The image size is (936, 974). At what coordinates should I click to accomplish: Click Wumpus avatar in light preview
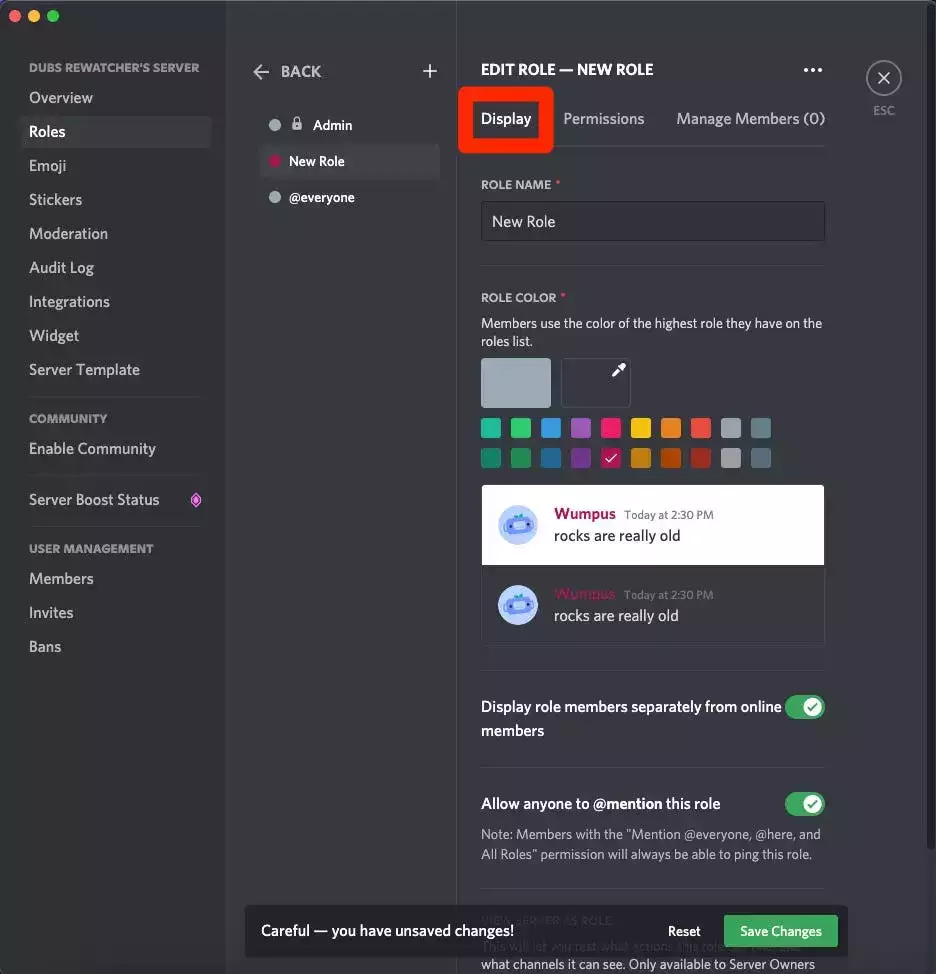pyautogui.click(x=518, y=525)
